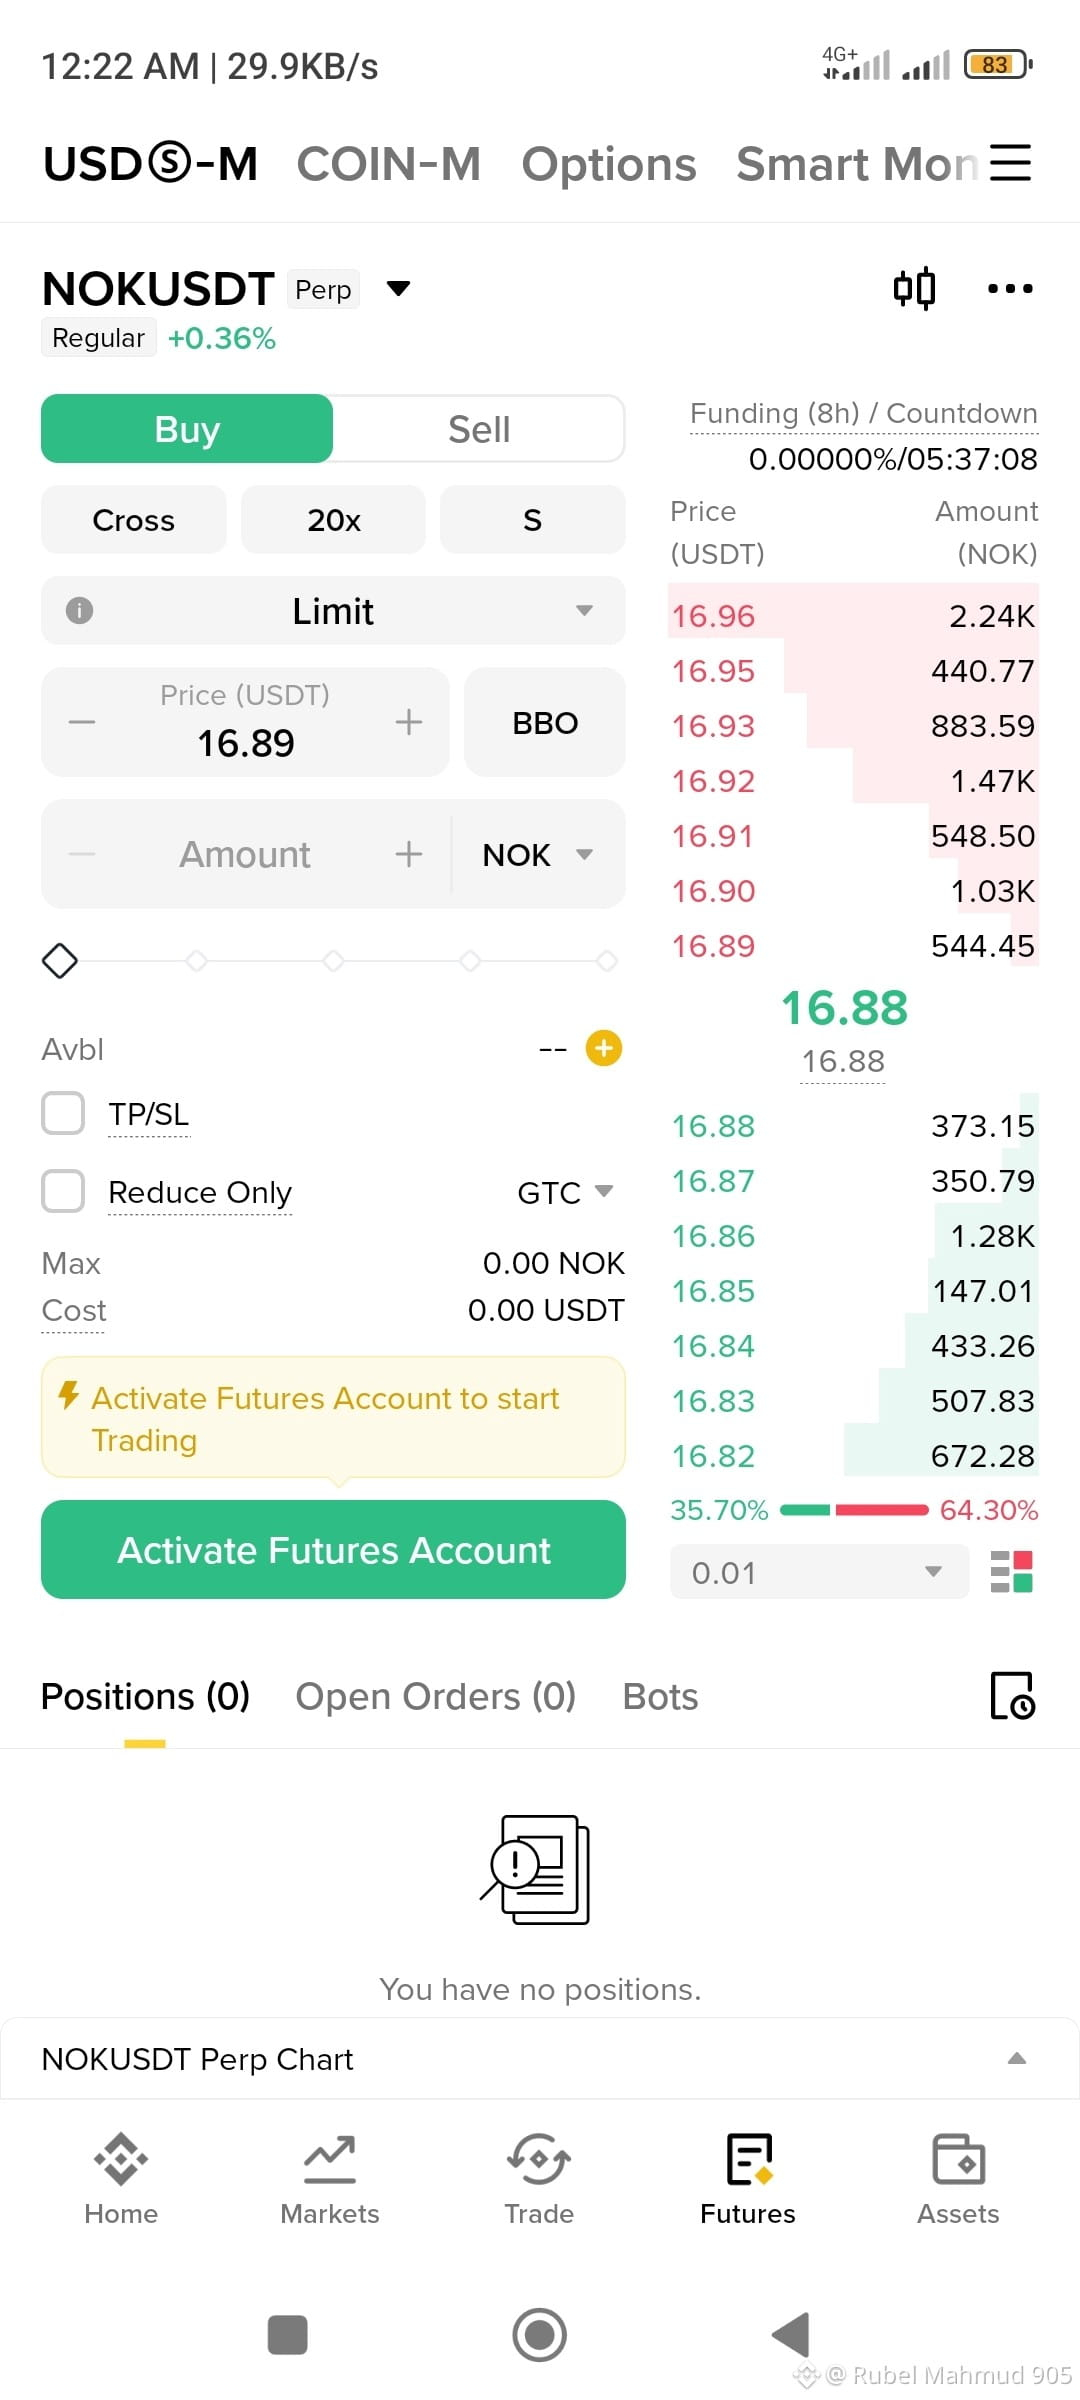Switch to the Sell side toggle
Image resolution: width=1080 pixels, height=2400 pixels.
(x=479, y=429)
